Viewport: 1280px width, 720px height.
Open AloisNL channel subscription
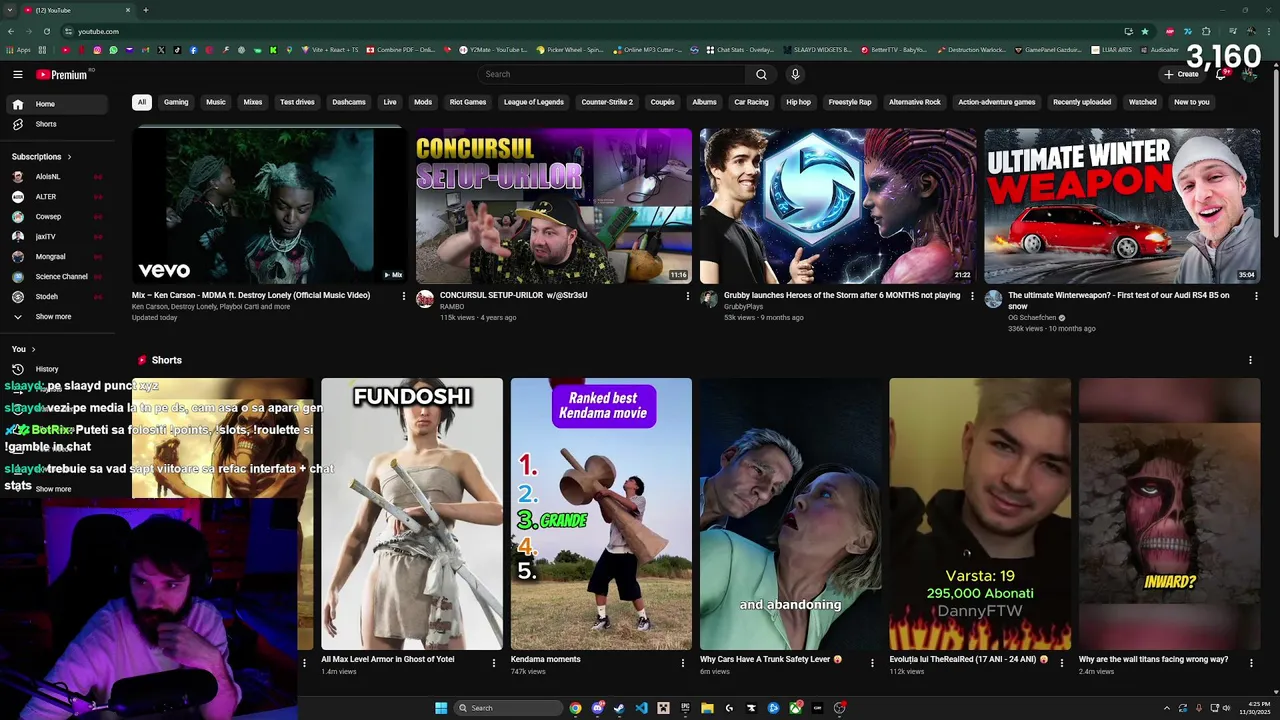pyautogui.click(x=56, y=177)
